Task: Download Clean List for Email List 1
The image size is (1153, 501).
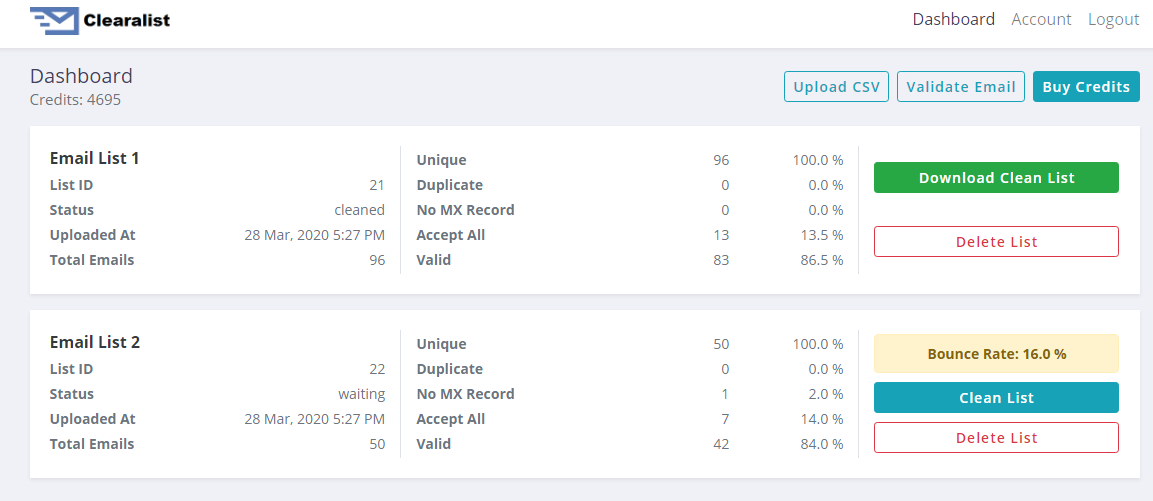Action: click(996, 178)
